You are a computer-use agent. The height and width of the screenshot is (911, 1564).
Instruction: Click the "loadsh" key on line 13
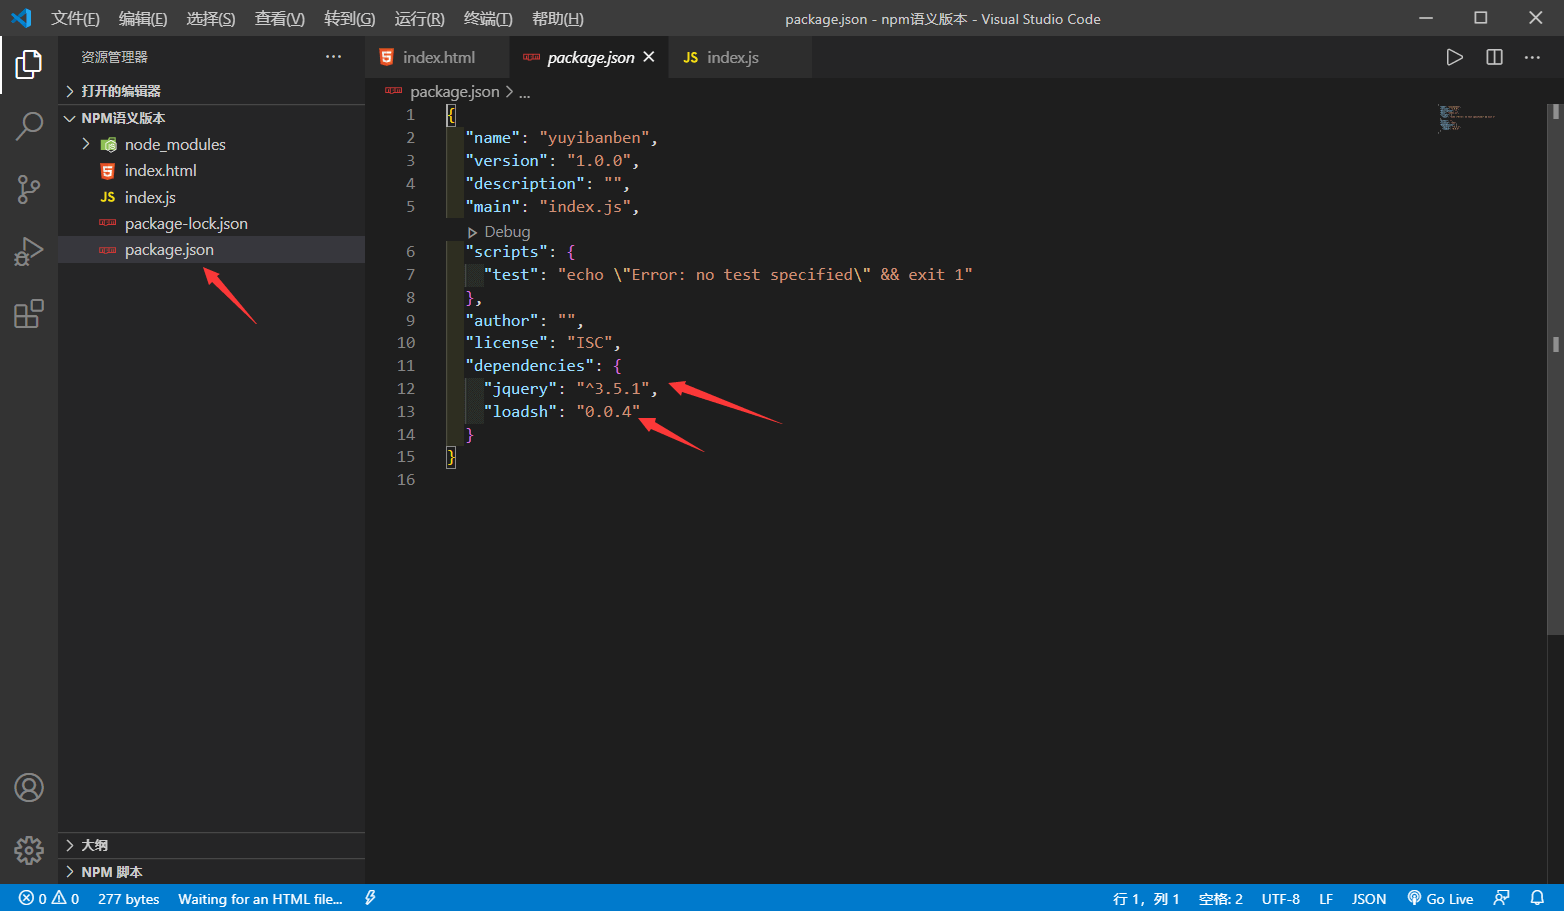coord(520,411)
